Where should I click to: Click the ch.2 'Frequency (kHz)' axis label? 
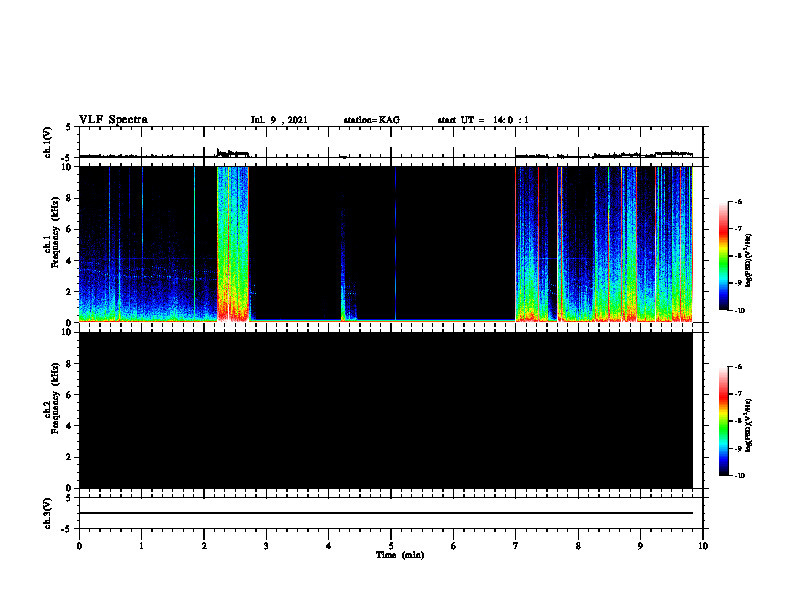(x=55, y=398)
